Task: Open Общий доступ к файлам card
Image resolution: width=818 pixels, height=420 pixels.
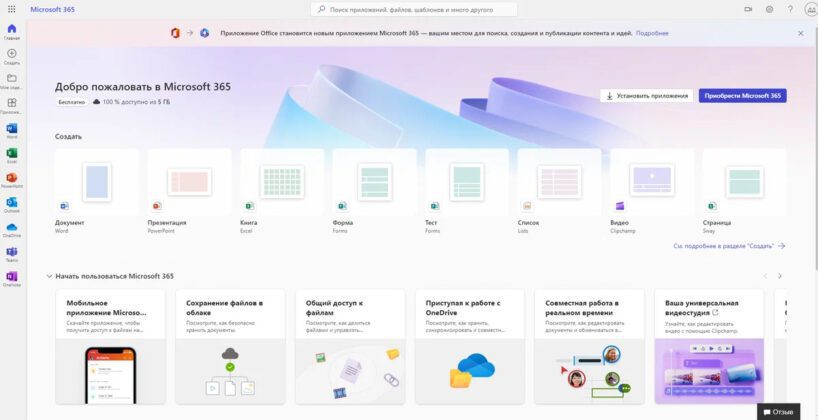Action: [x=350, y=346]
